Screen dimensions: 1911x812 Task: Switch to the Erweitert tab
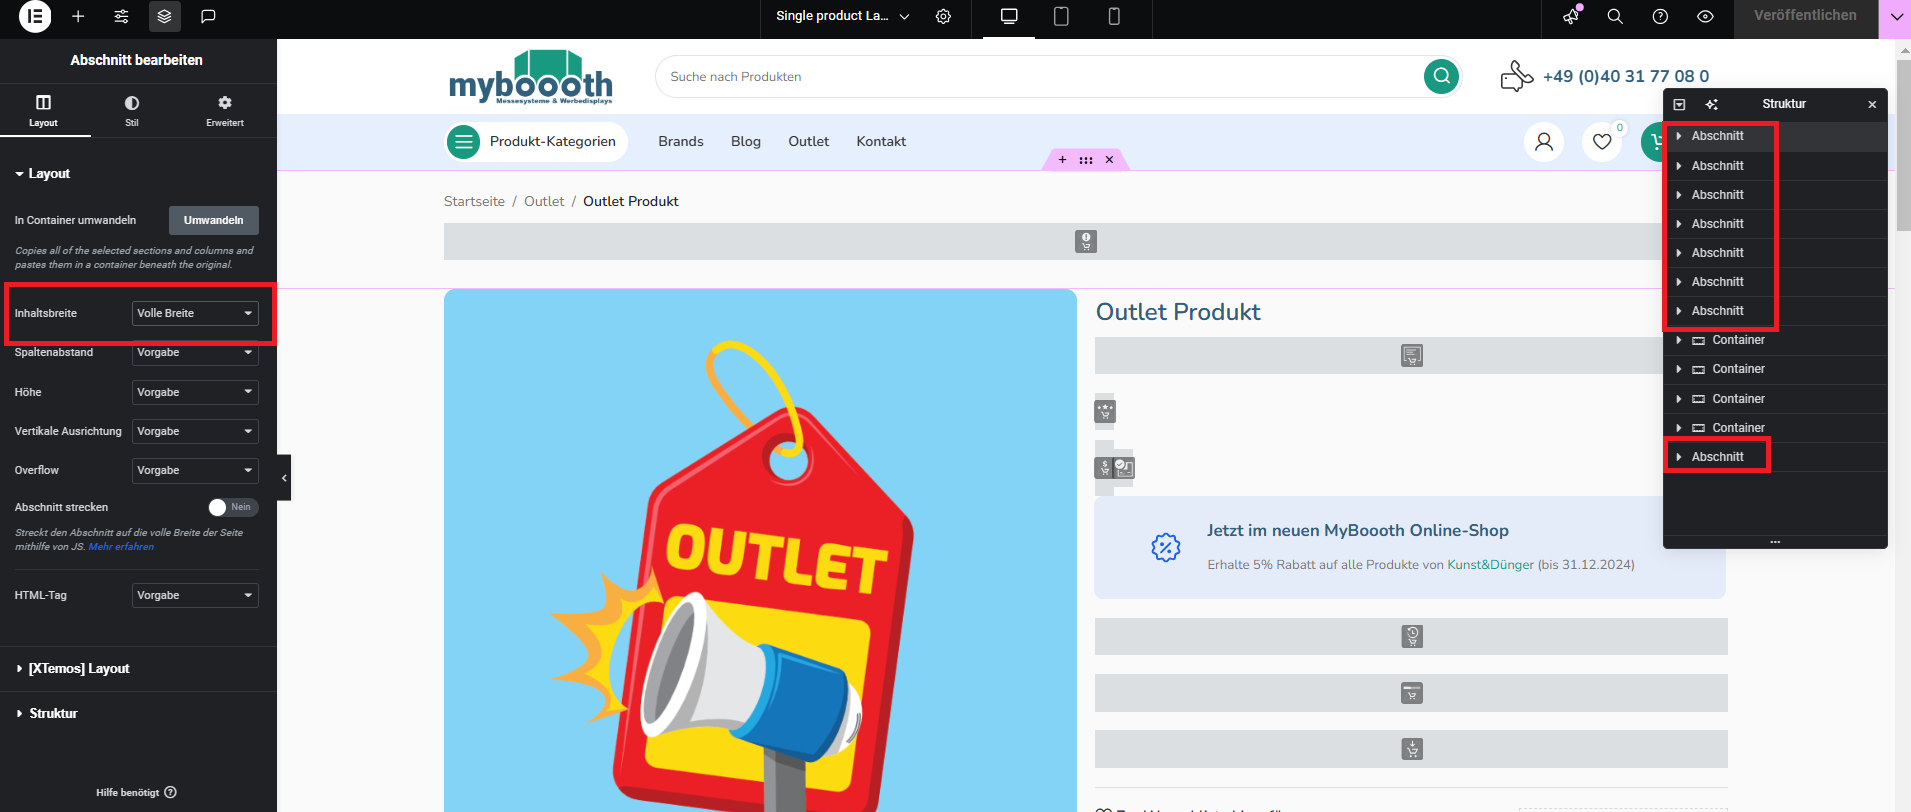(x=225, y=110)
